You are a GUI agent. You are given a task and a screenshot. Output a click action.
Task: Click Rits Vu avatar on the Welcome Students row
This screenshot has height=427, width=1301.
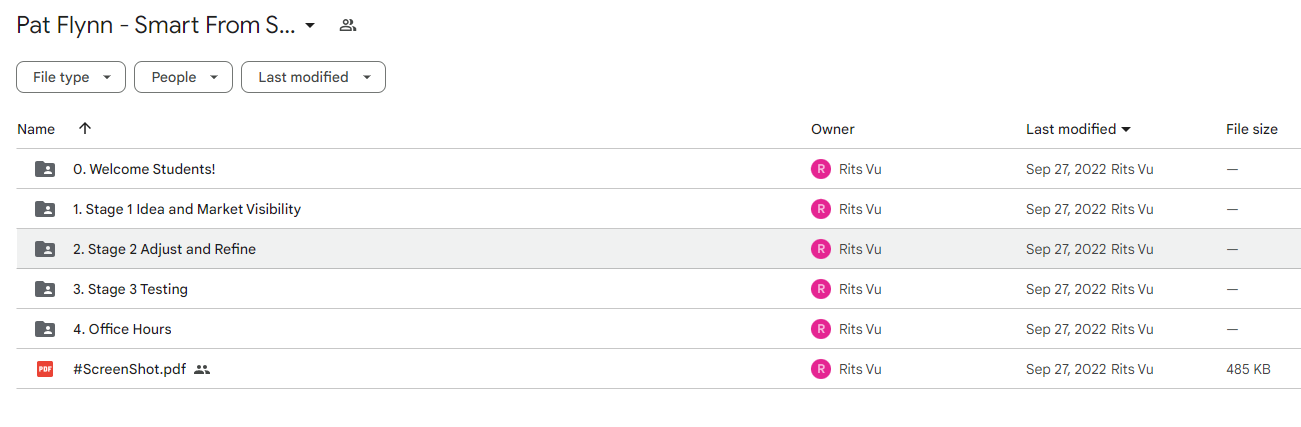[821, 169]
